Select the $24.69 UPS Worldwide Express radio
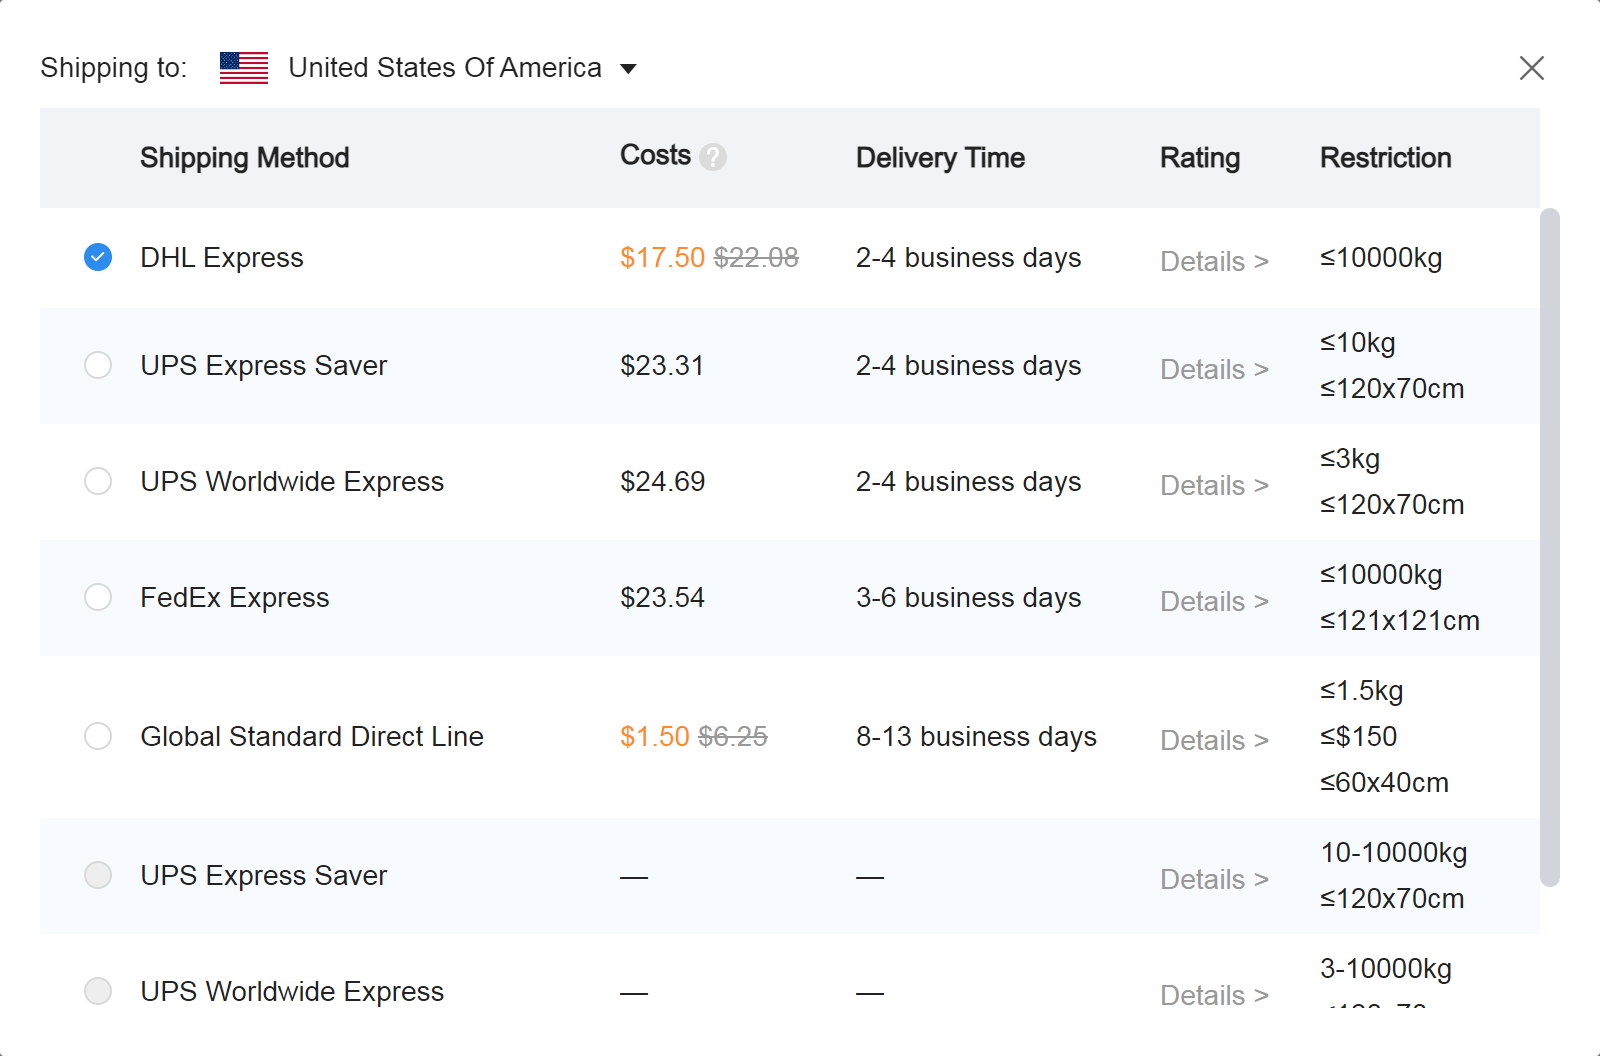The image size is (1600, 1056). pos(98,481)
